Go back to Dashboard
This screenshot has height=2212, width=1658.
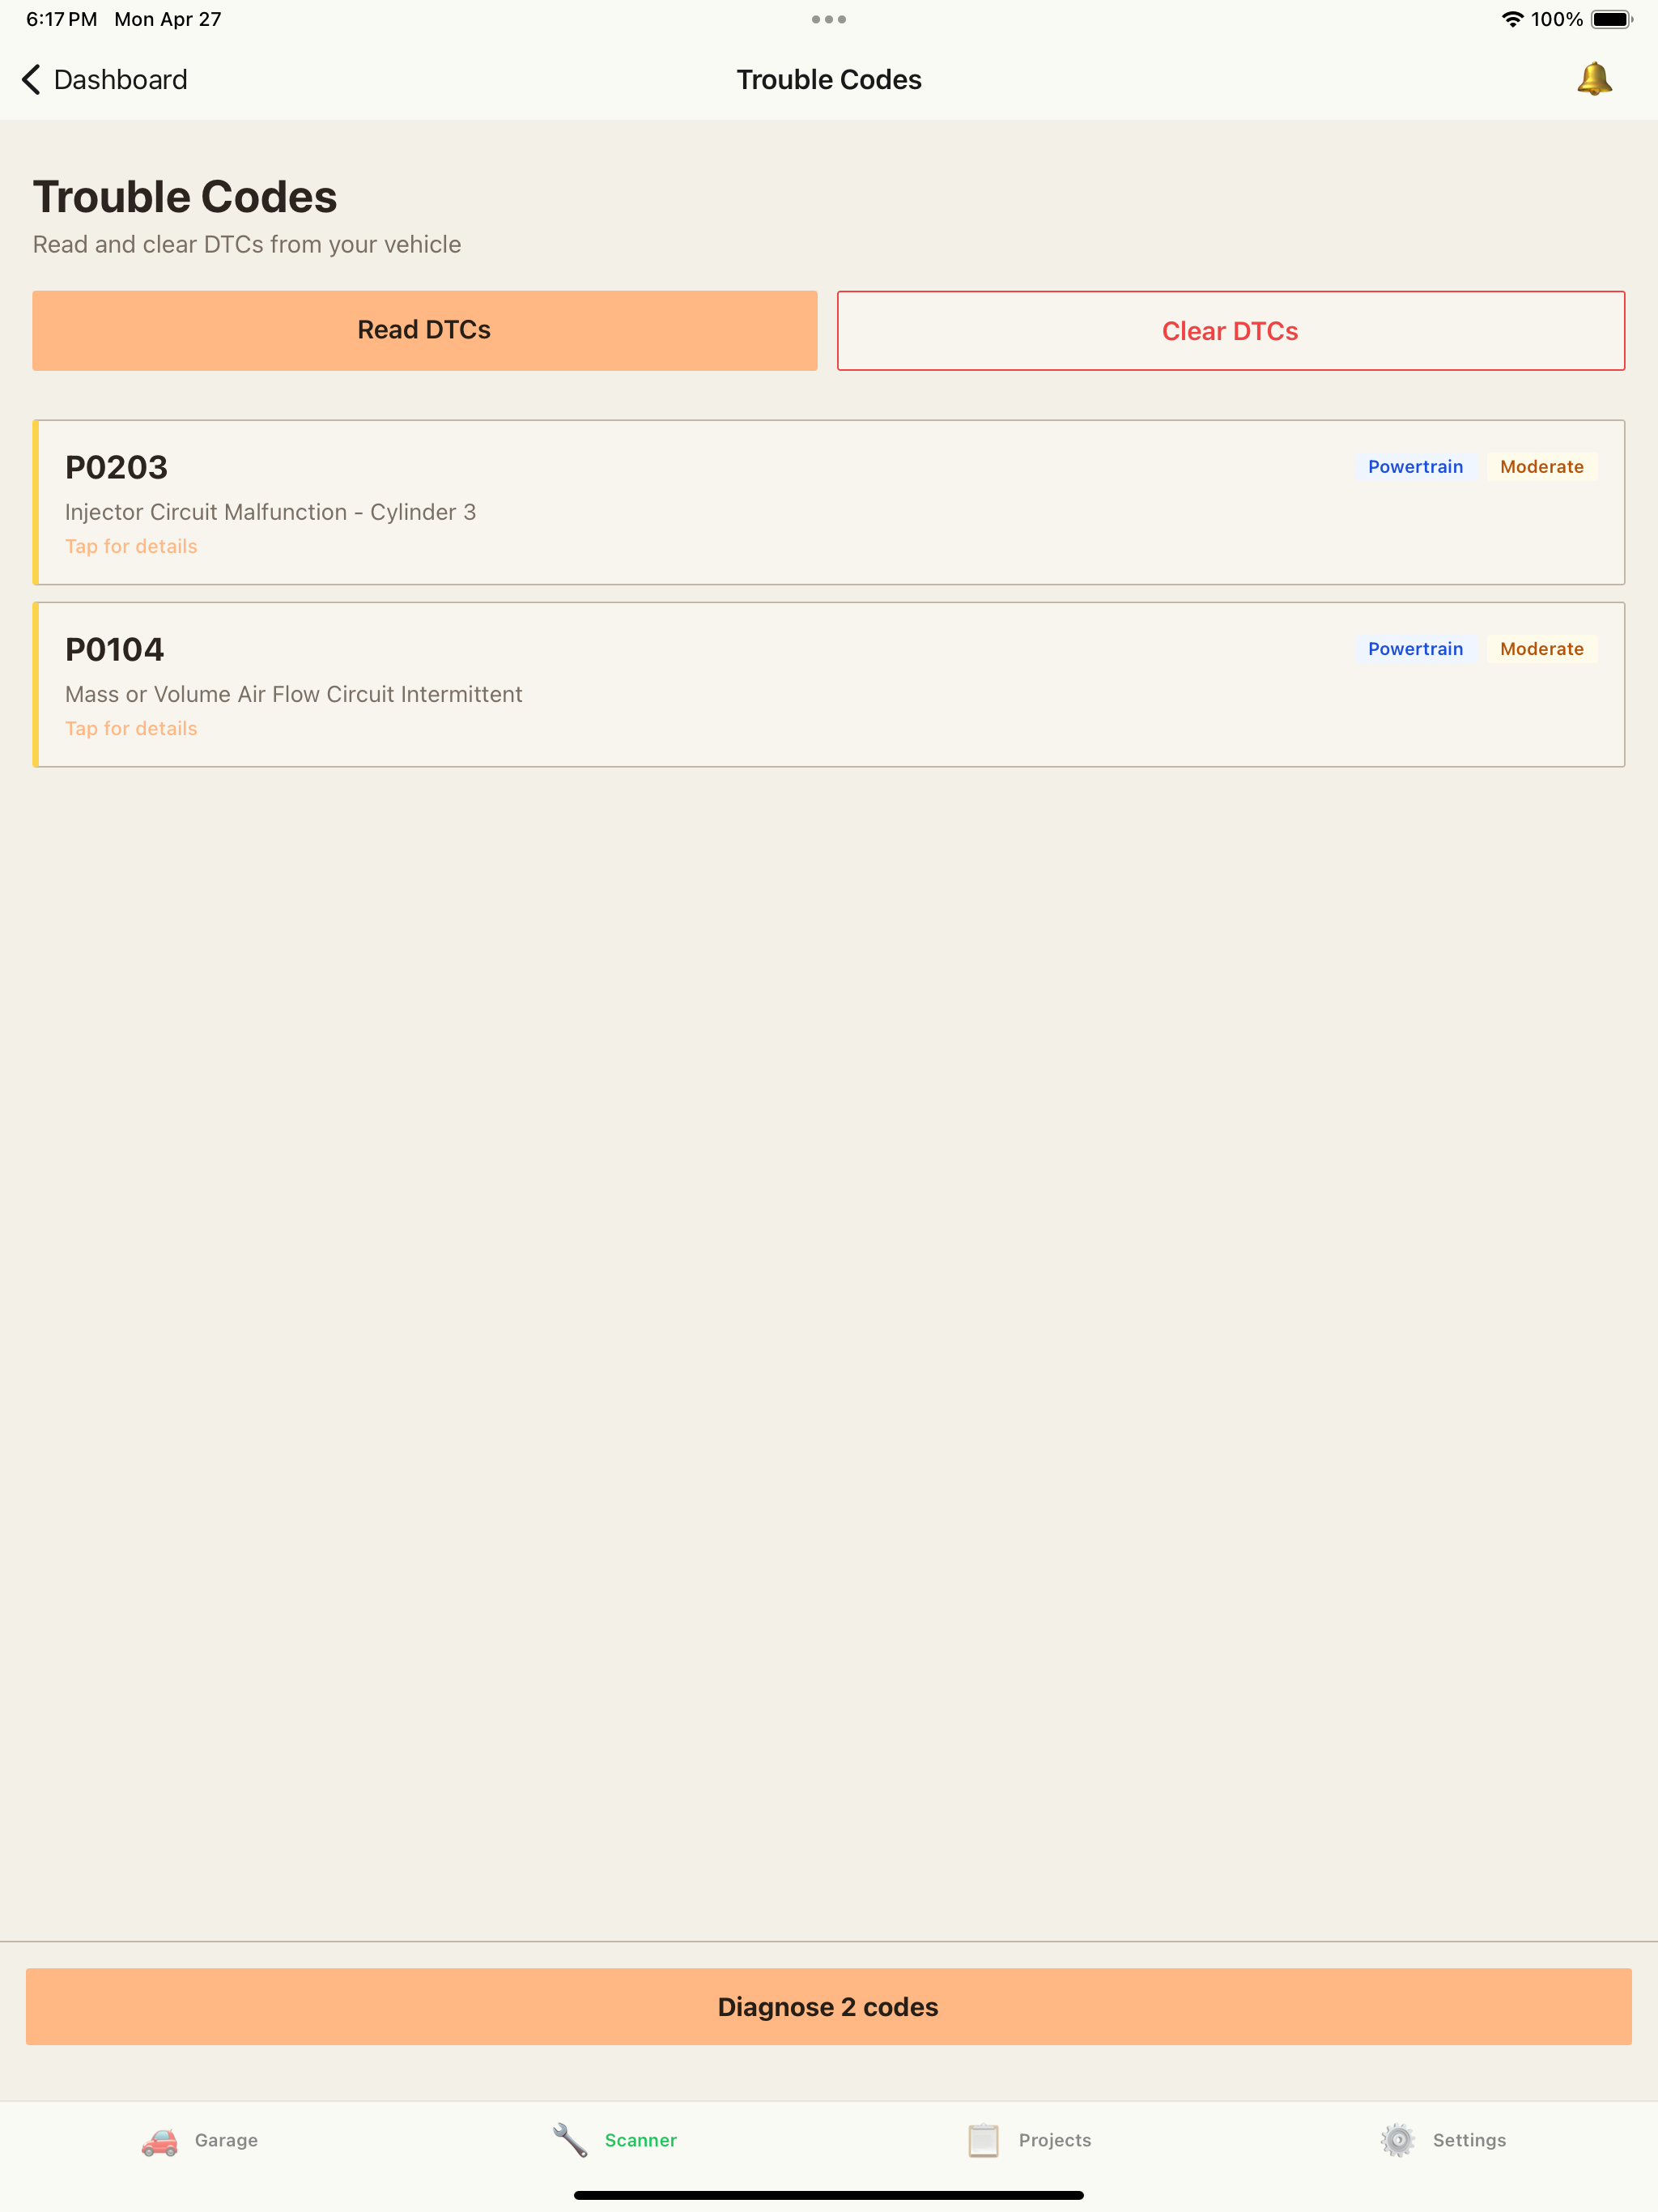(104, 80)
